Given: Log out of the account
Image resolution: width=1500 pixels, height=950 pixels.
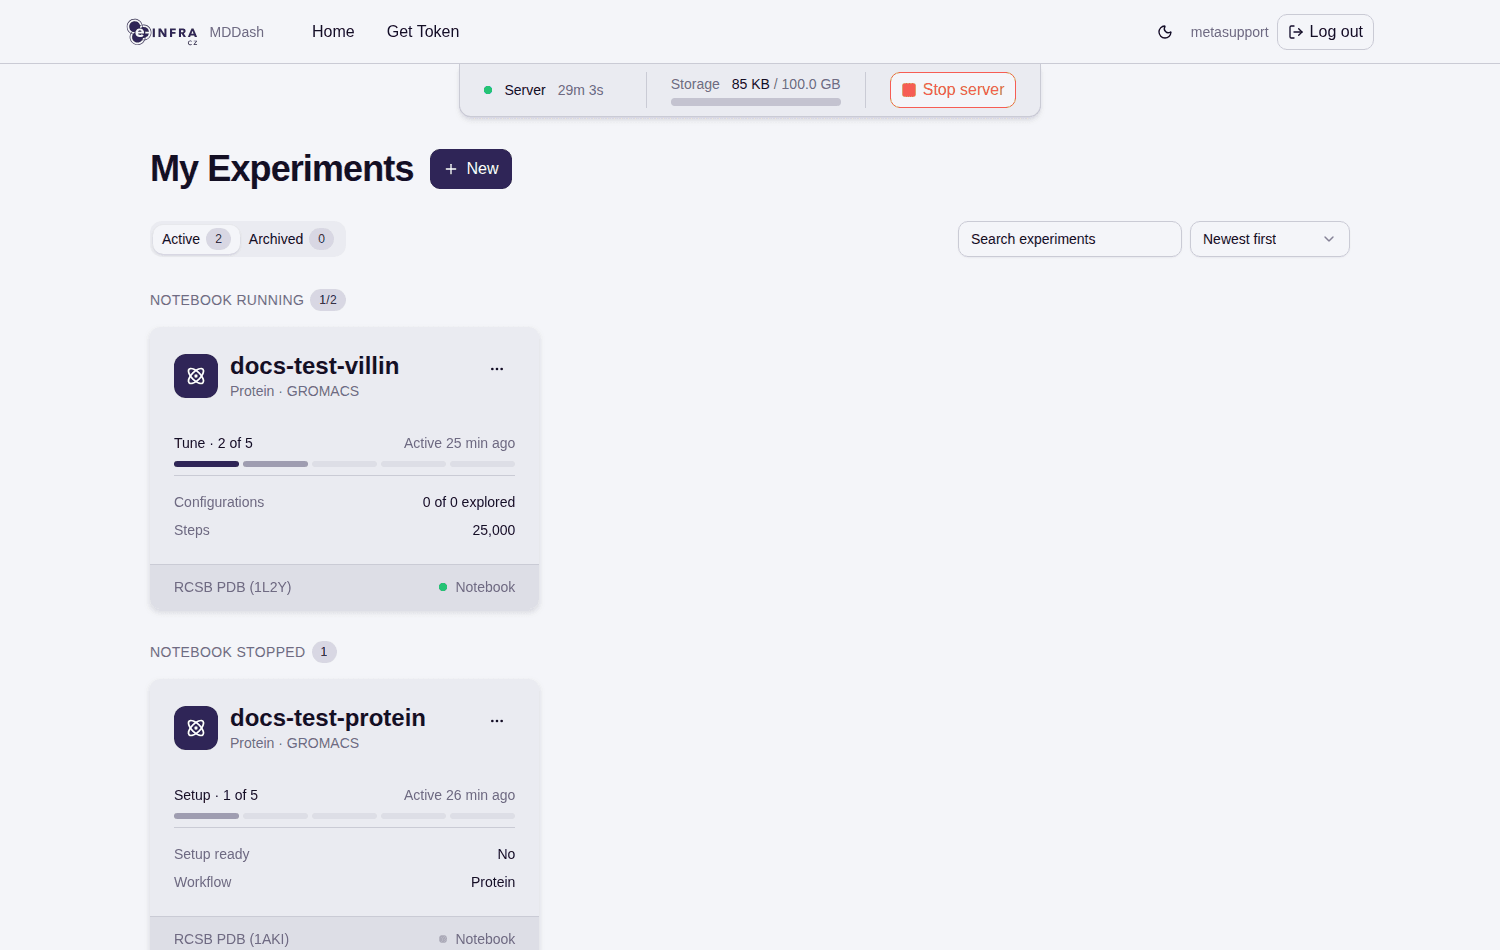Looking at the screenshot, I should (x=1325, y=32).
